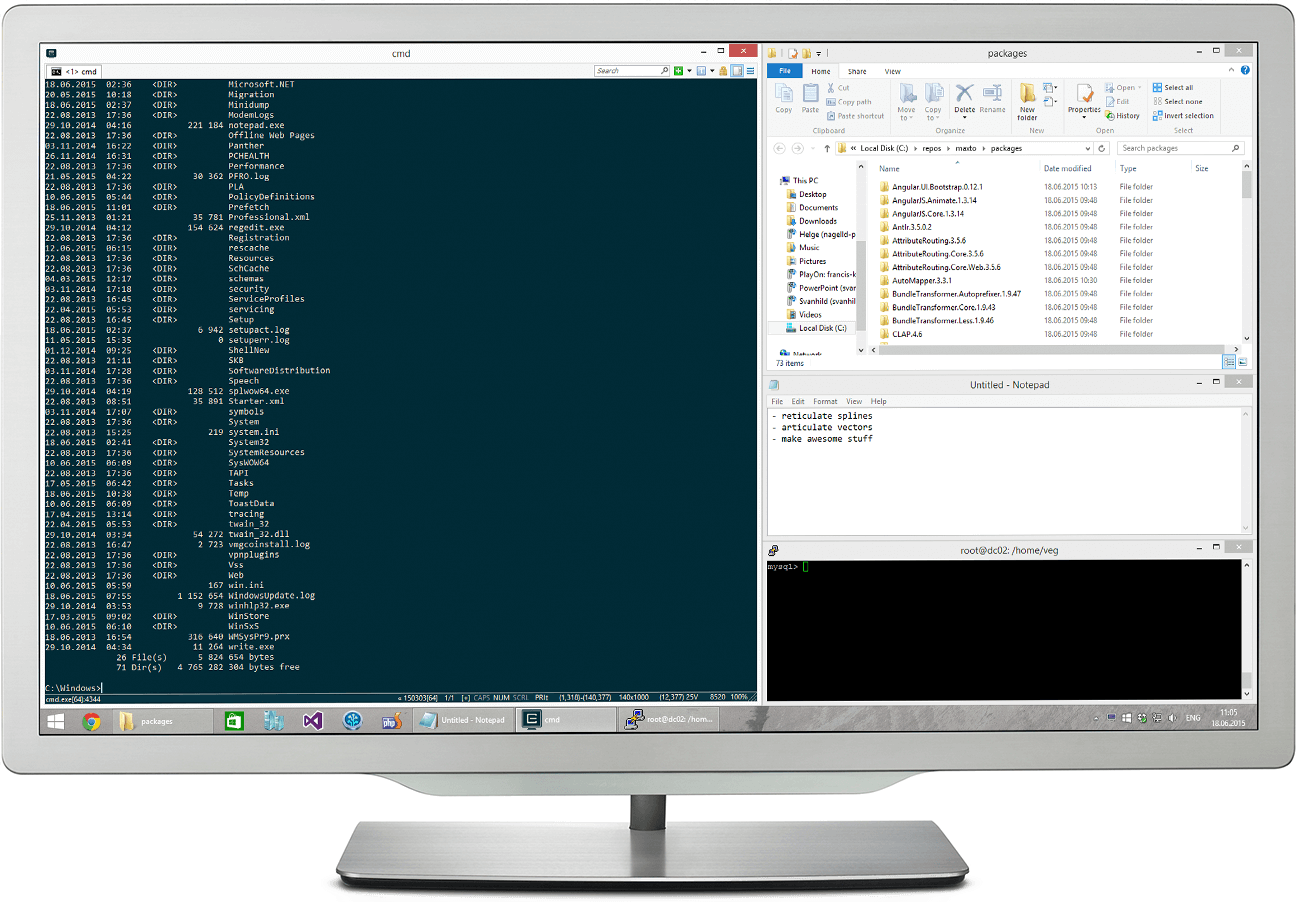Click ENG language indicator in system tray

[x=1192, y=718]
